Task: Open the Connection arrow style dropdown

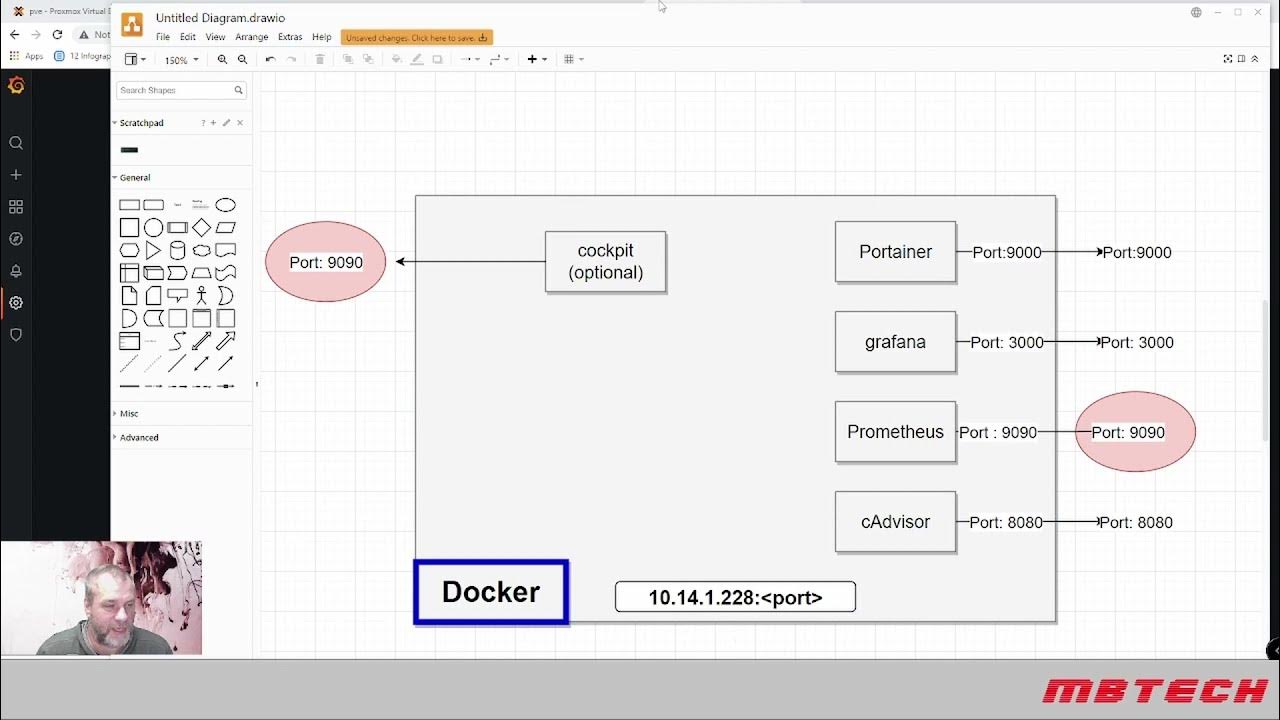Action: coord(470,60)
